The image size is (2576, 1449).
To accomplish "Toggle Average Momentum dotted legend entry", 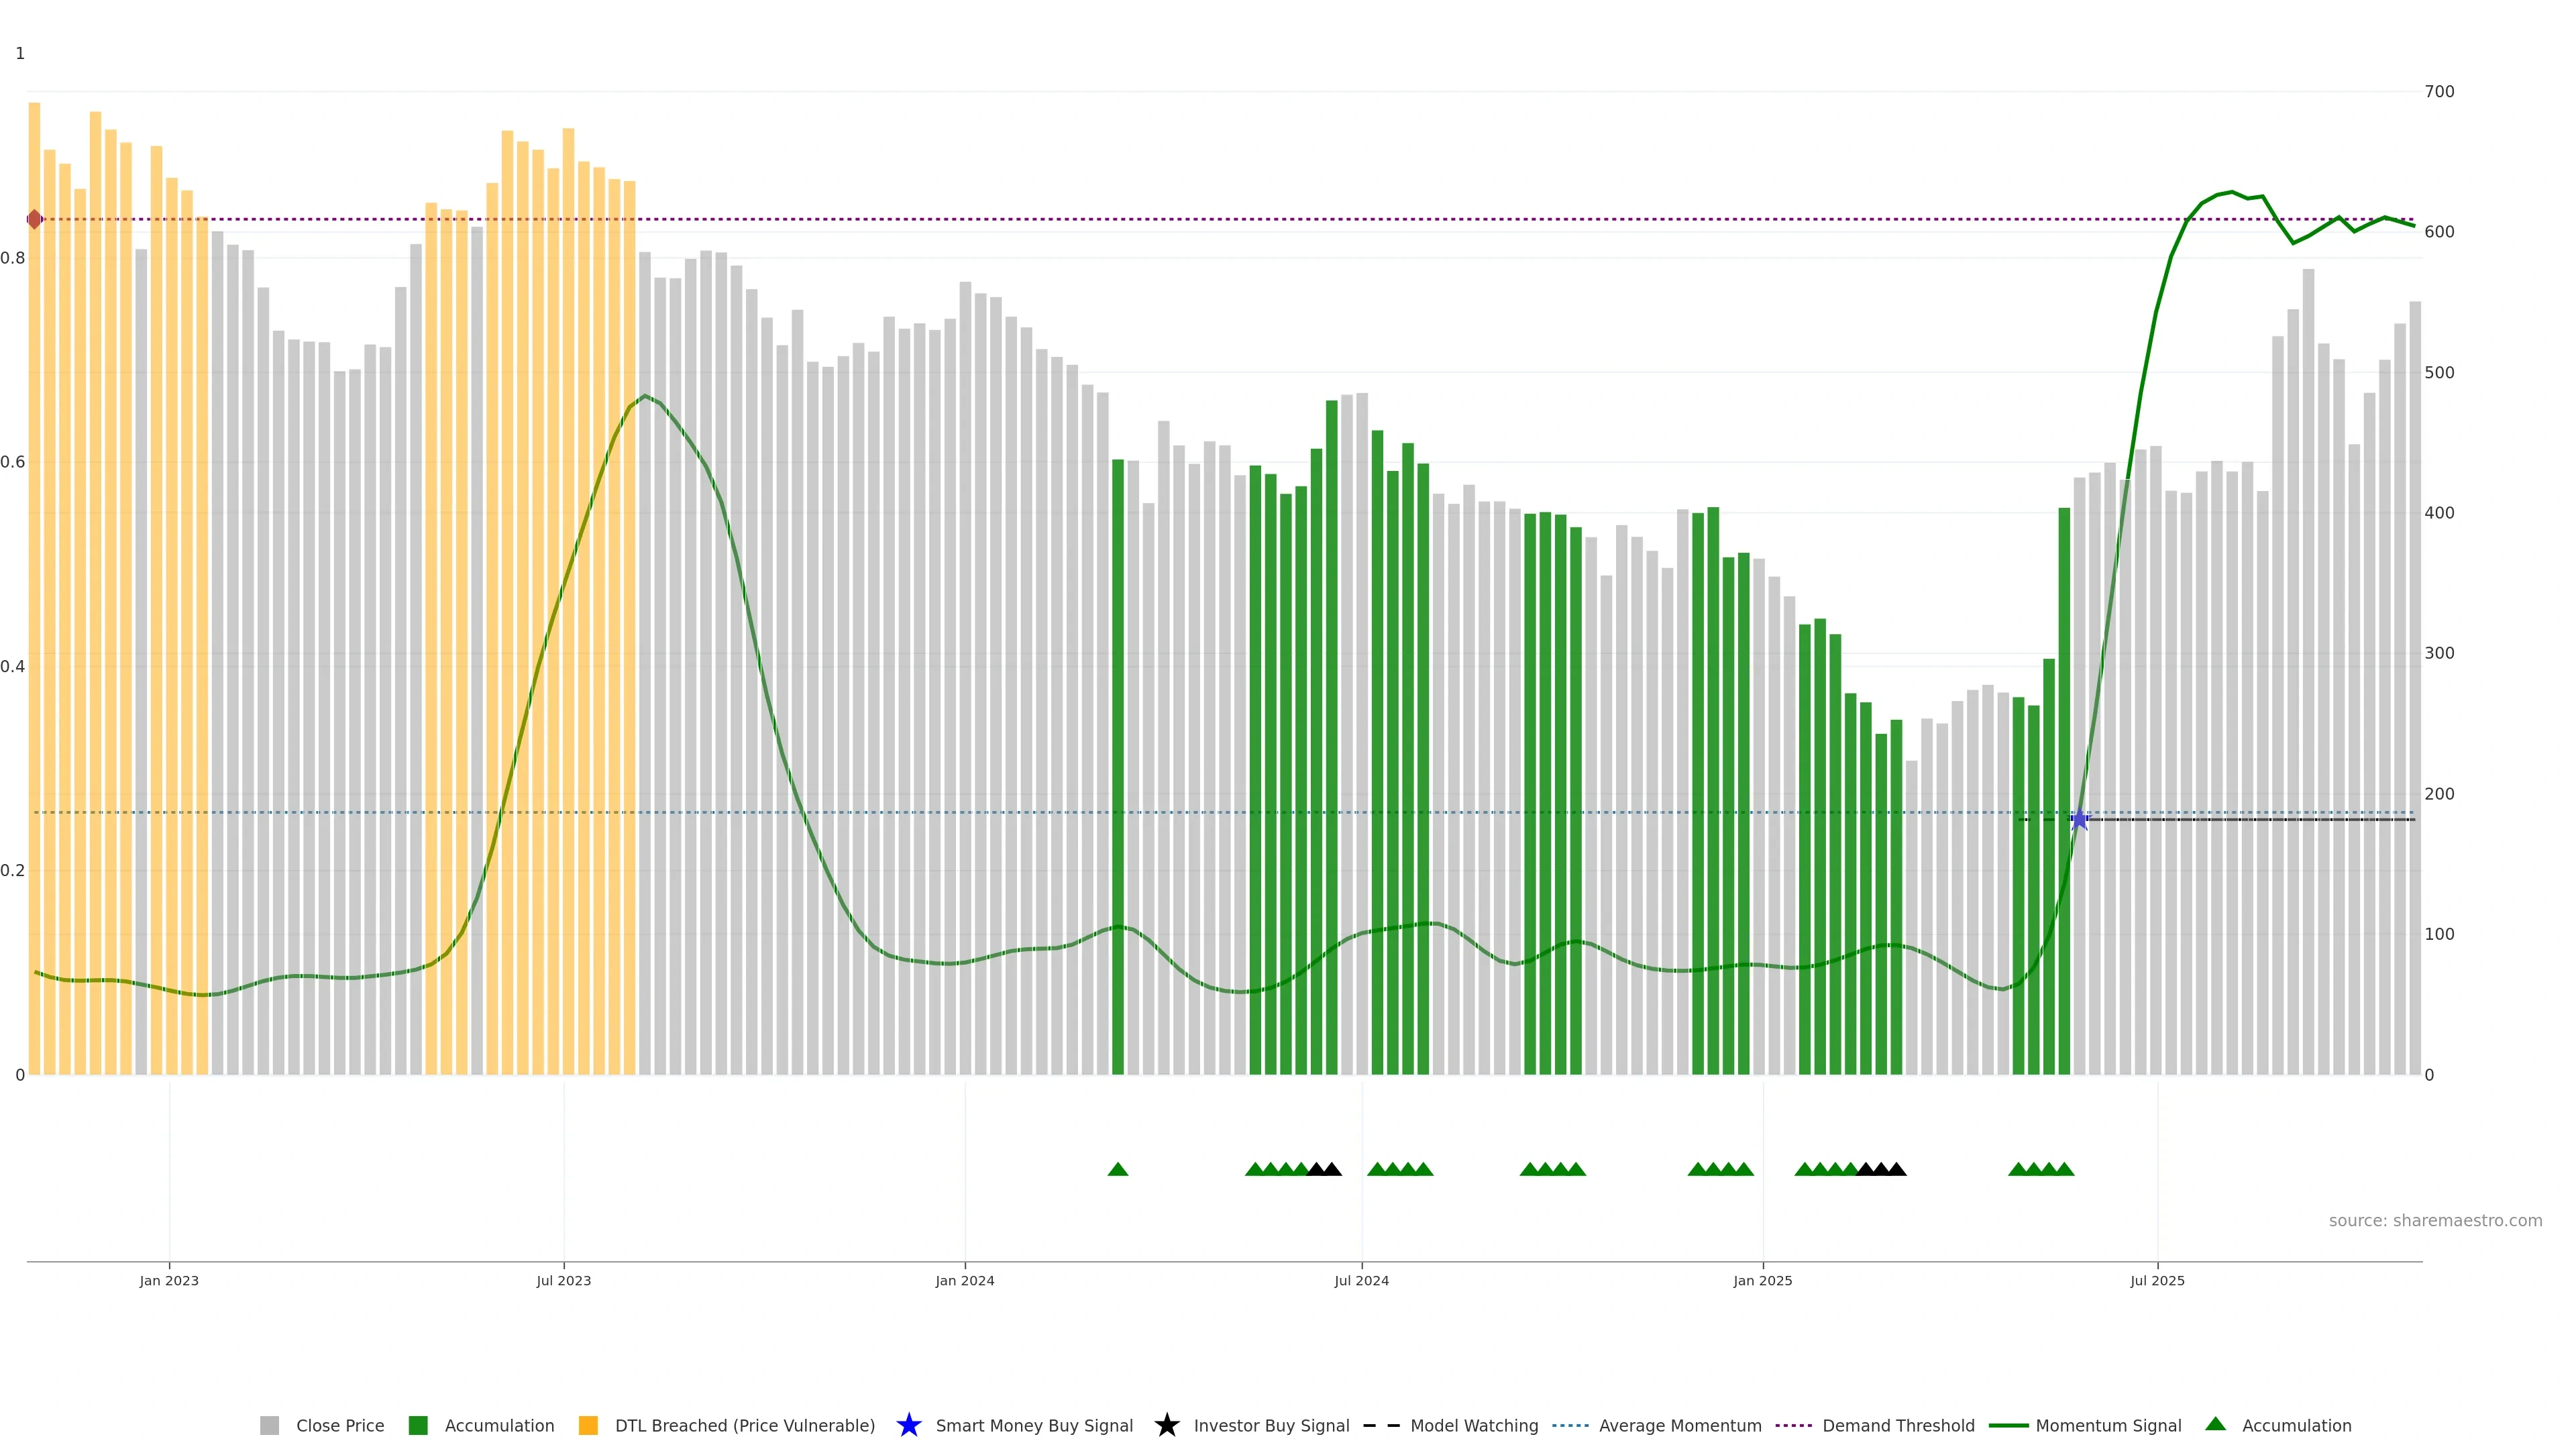I will point(1679,1425).
